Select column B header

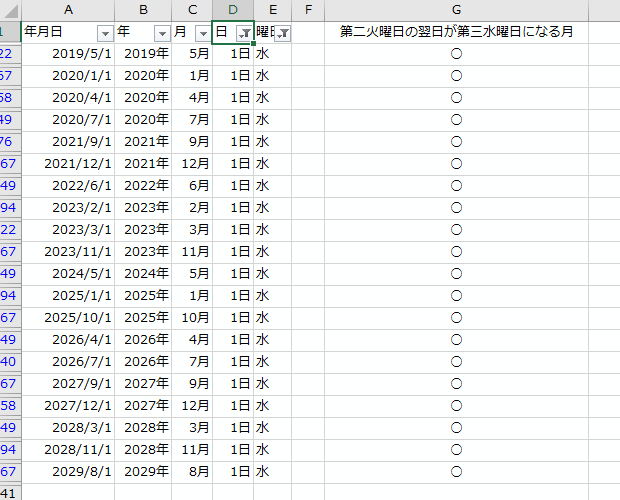tap(143, 10)
